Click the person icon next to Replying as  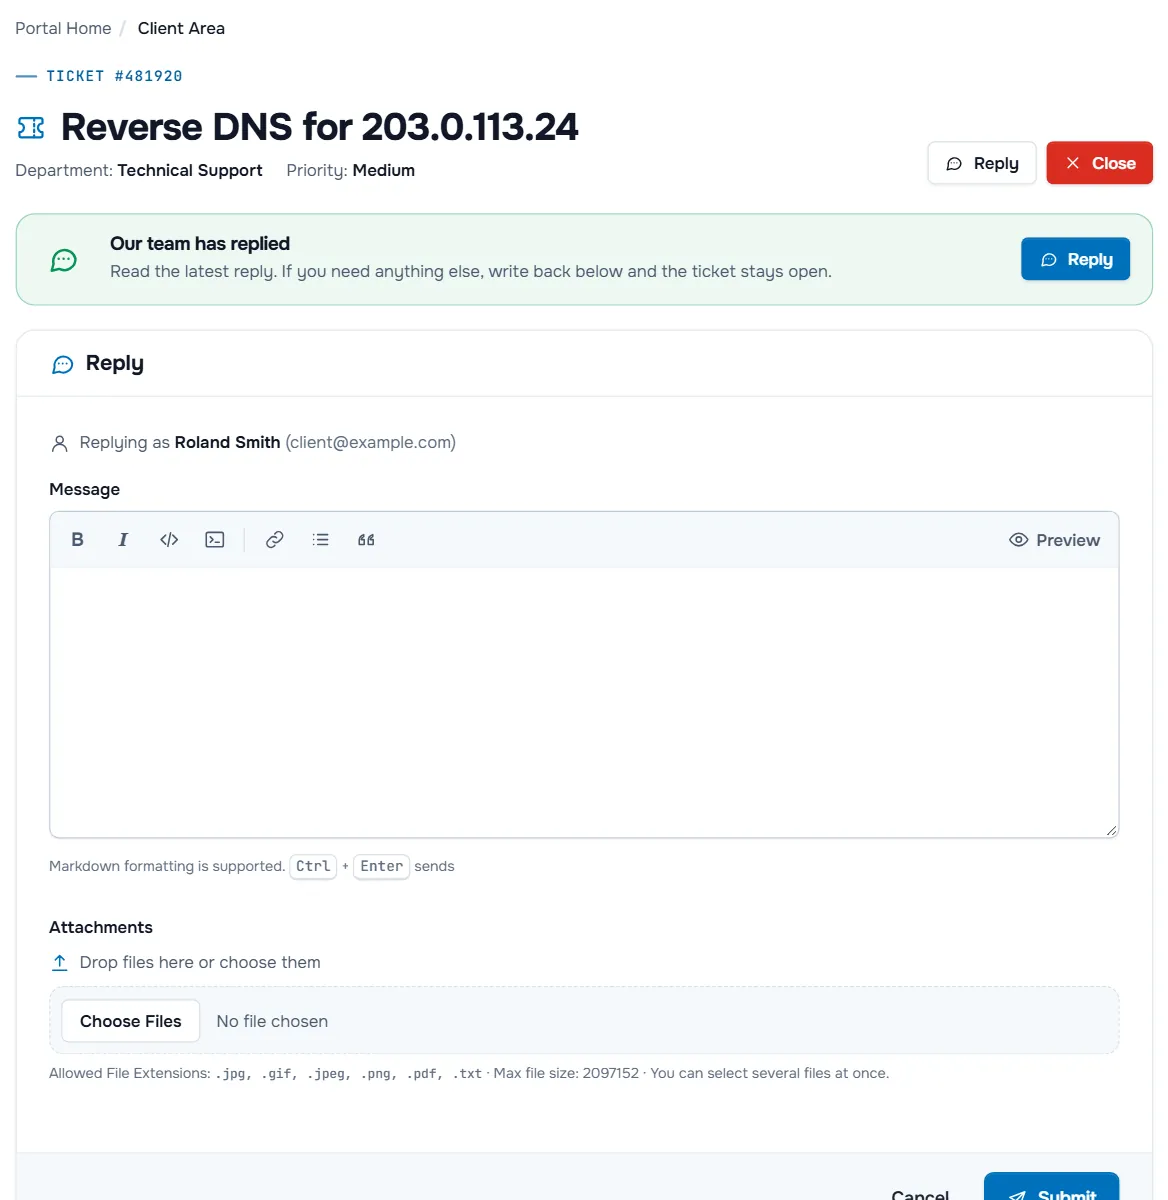click(x=60, y=443)
